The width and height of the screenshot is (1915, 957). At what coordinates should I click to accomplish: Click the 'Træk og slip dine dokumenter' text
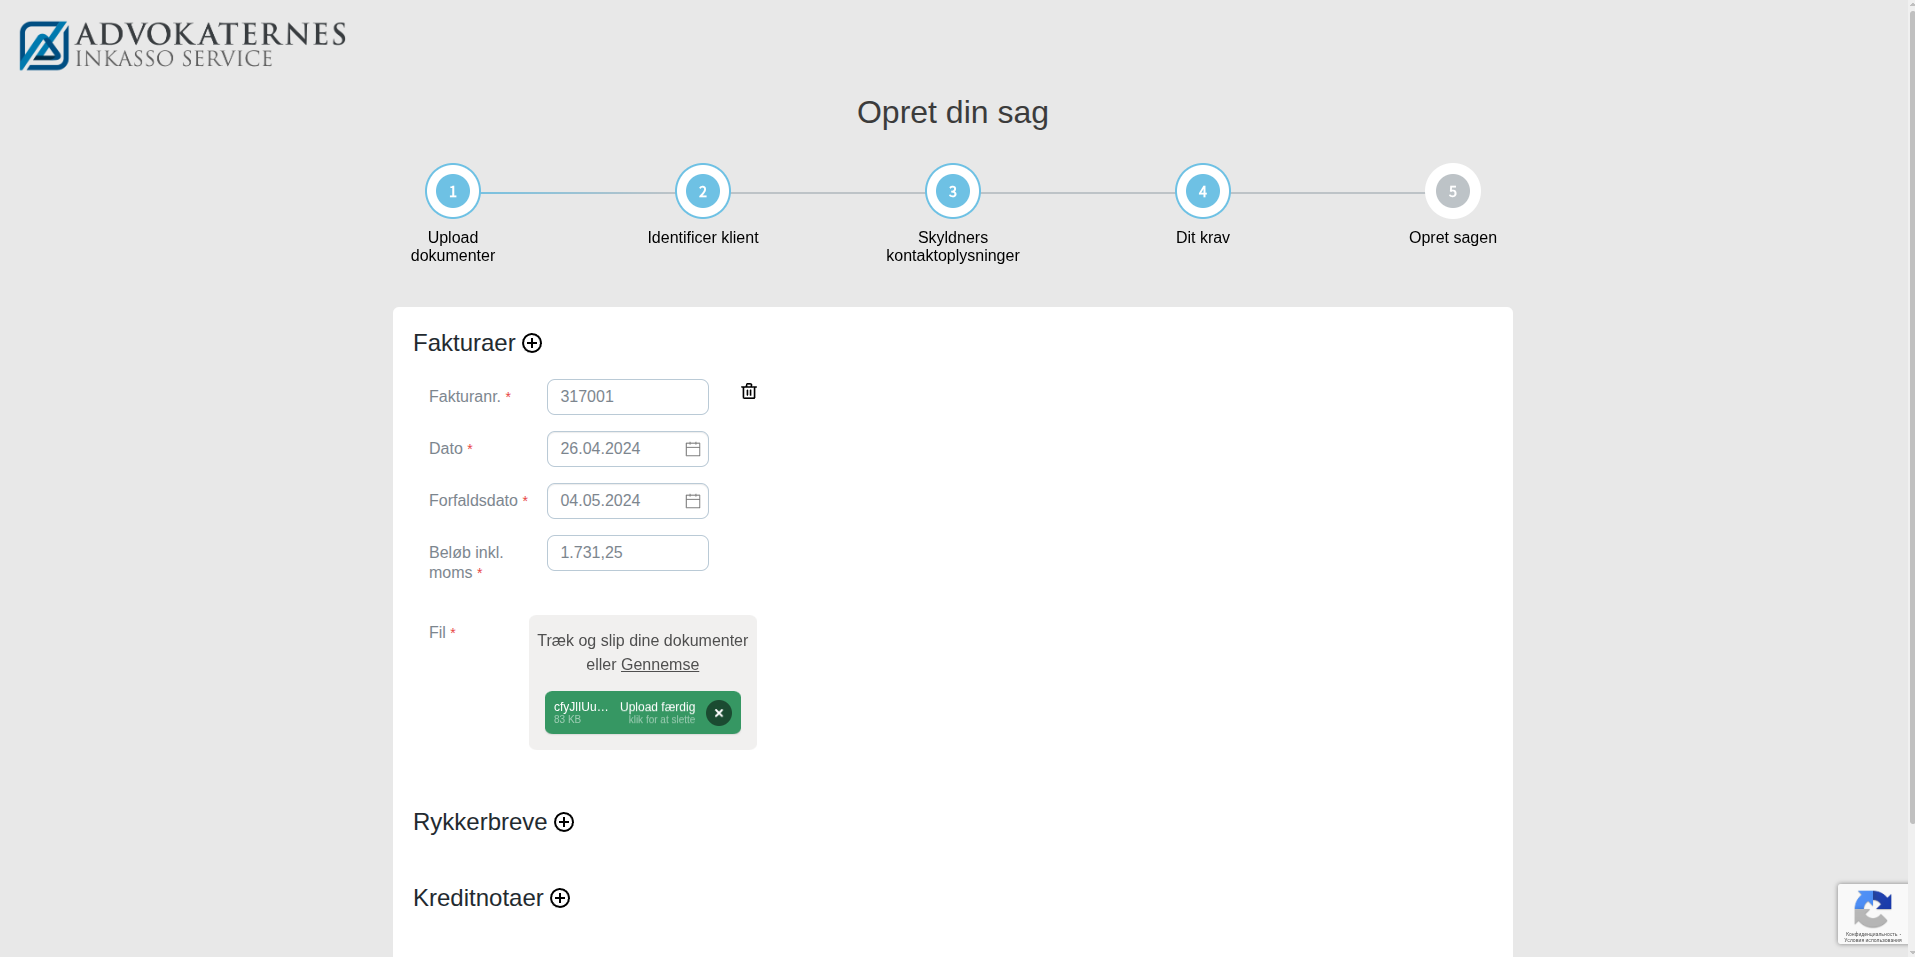[x=643, y=641]
